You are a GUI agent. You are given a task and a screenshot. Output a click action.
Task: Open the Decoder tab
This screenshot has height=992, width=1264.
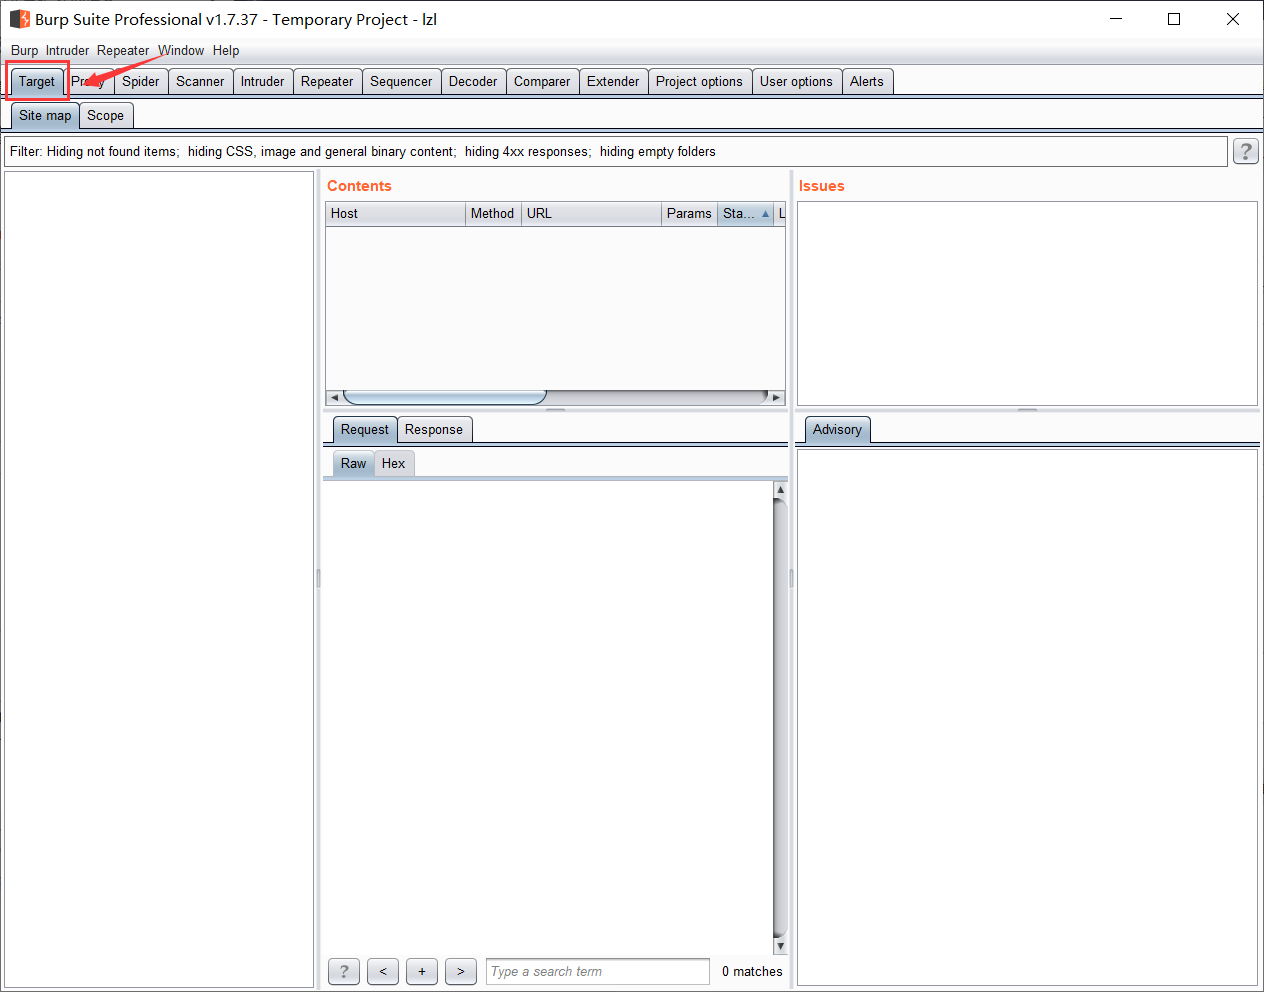pos(473,82)
